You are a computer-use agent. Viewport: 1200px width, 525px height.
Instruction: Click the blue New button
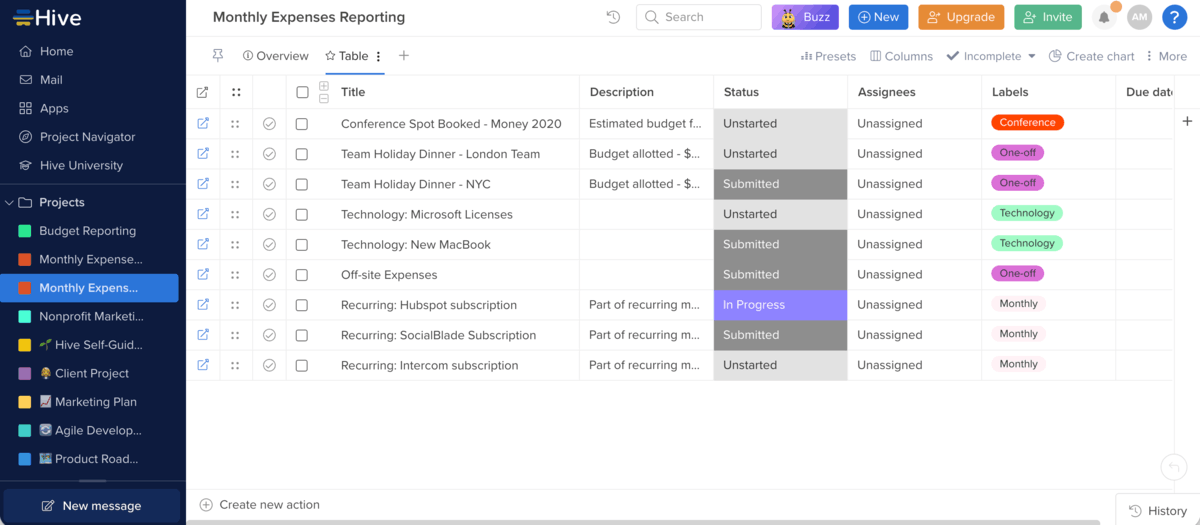coord(878,17)
